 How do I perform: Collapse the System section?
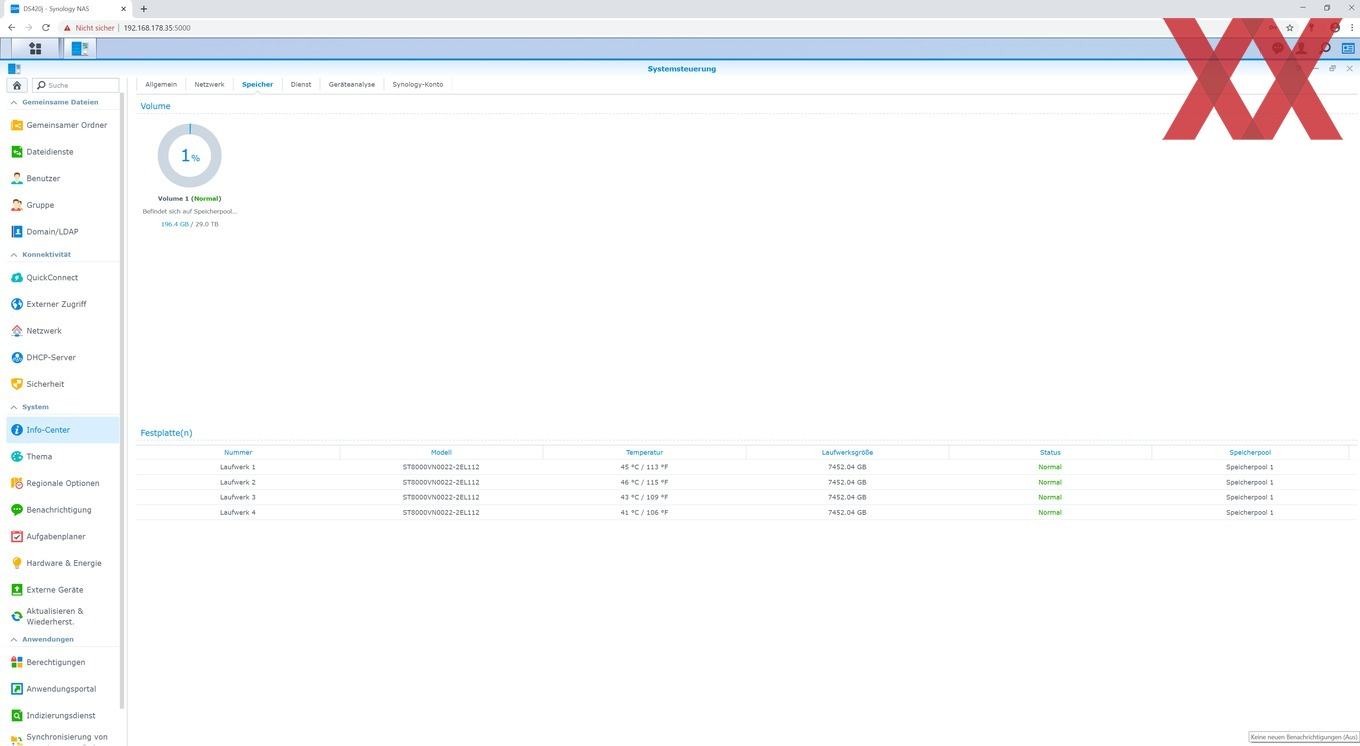tap(14, 407)
